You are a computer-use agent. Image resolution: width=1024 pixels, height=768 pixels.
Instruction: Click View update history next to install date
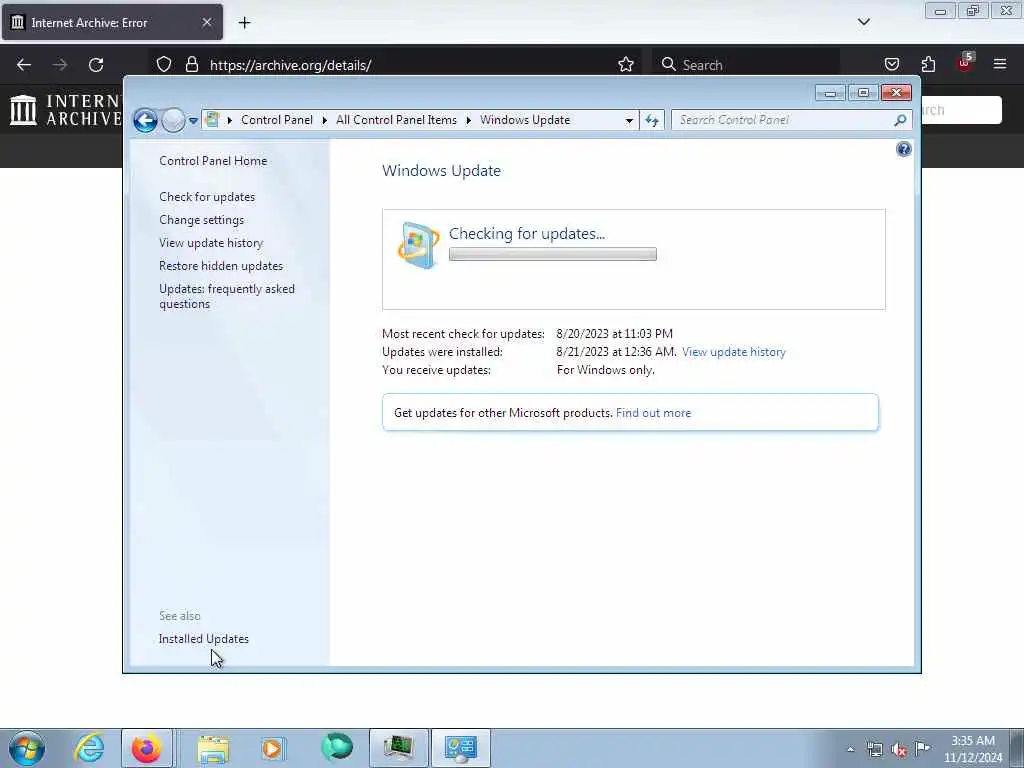click(733, 352)
